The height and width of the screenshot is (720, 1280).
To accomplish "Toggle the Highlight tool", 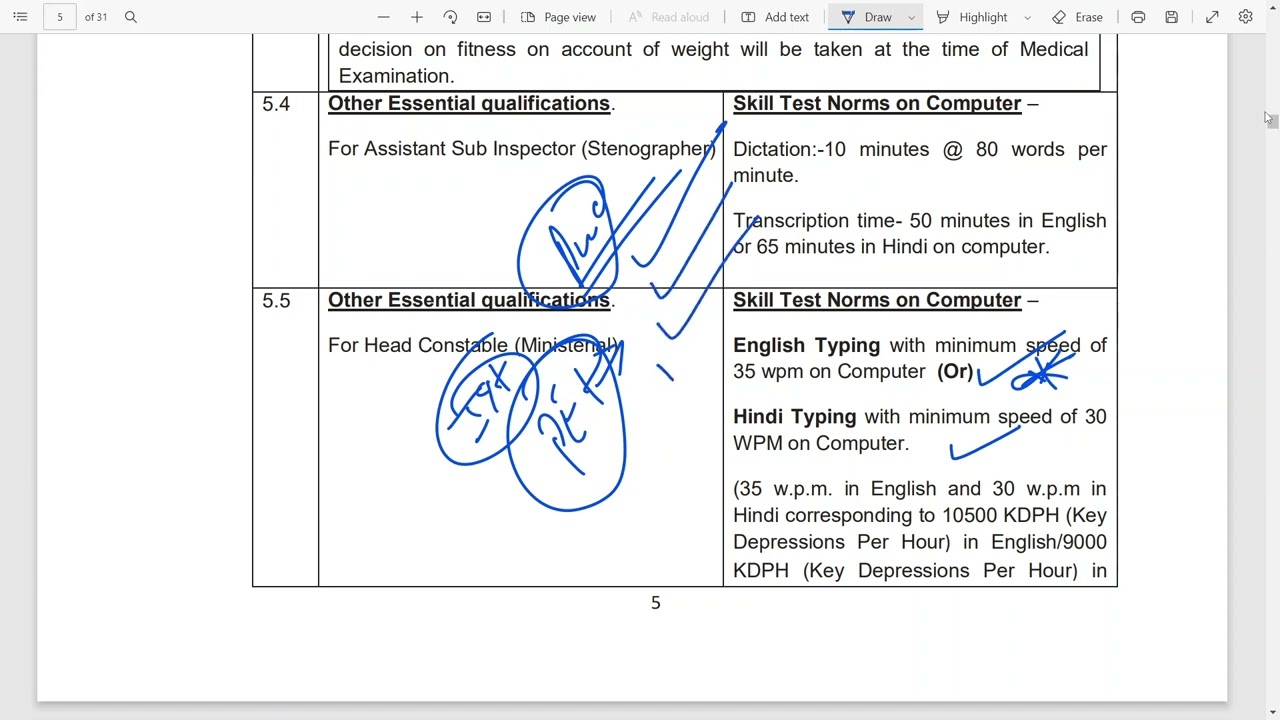I will (972, 17).
